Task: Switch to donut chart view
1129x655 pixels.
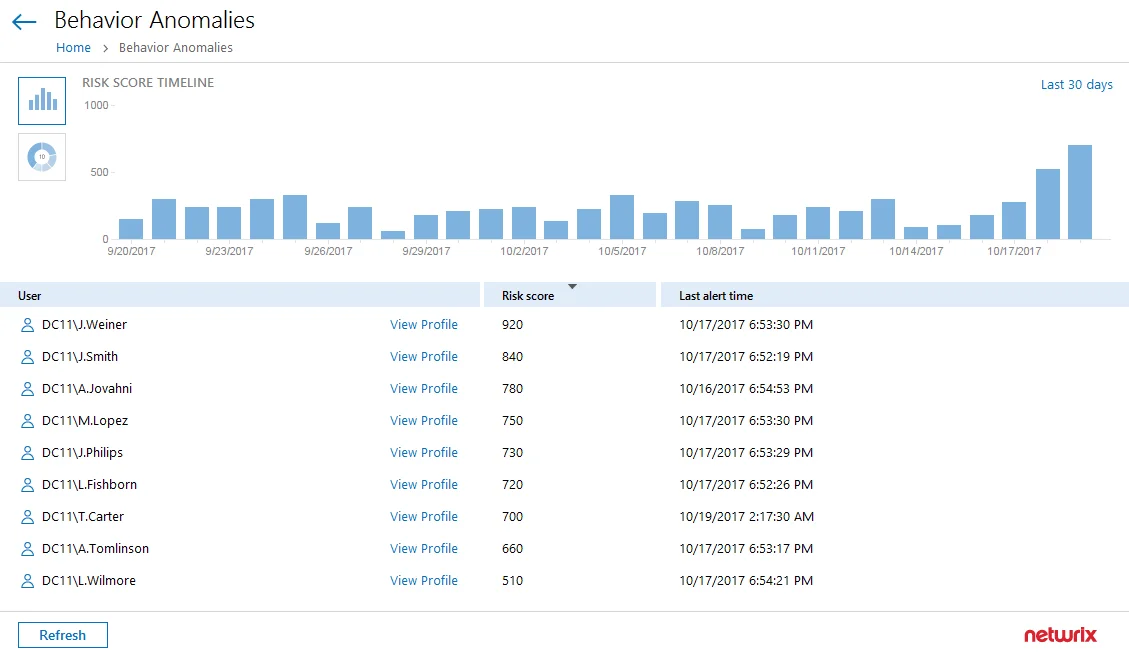Action: 42,157
